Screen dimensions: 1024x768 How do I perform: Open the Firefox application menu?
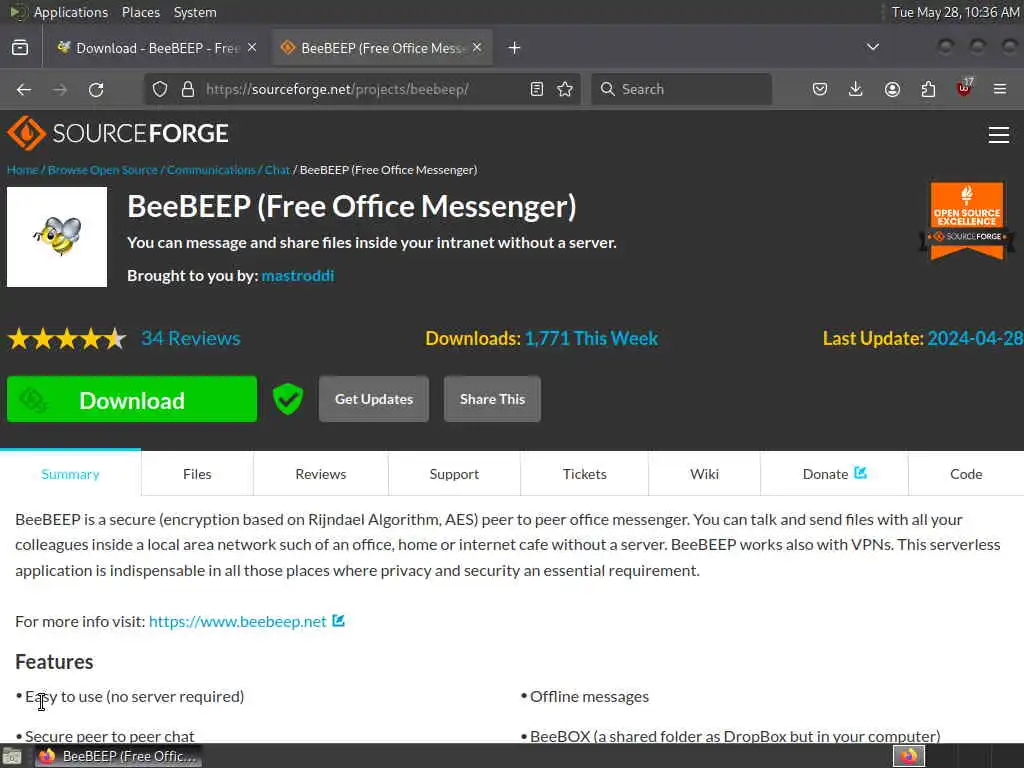(1000, 89)
